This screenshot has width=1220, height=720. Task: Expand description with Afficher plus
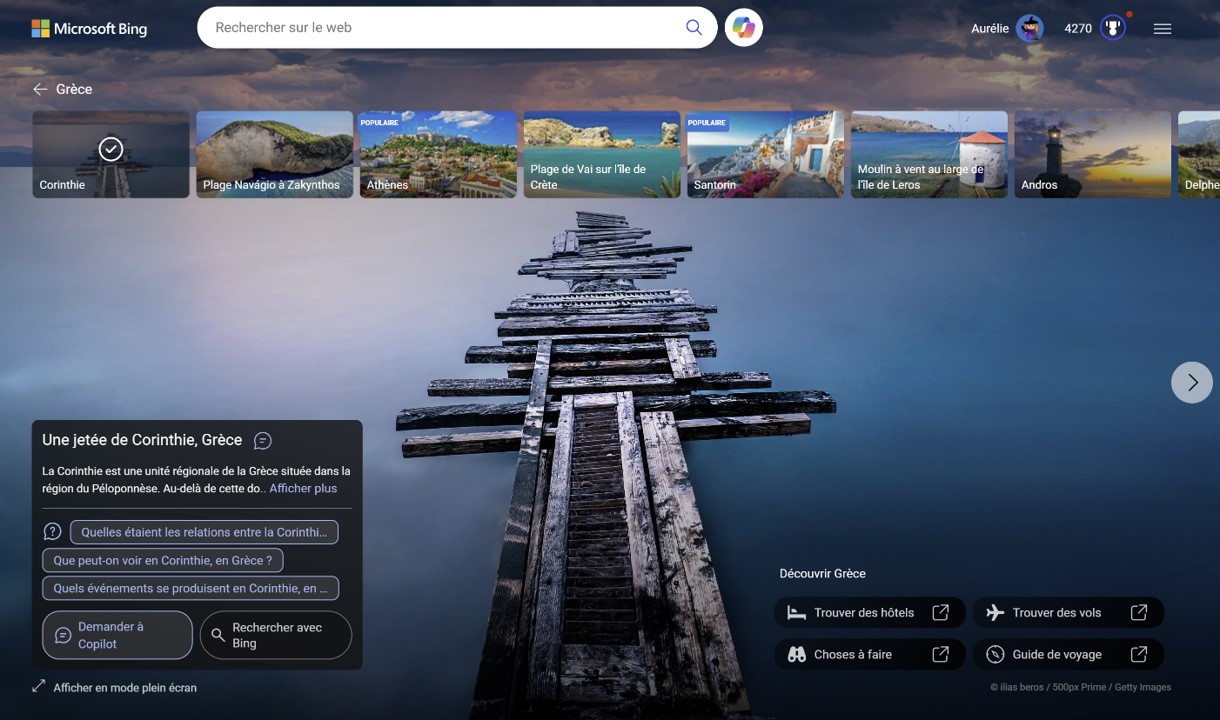point(303,489)
